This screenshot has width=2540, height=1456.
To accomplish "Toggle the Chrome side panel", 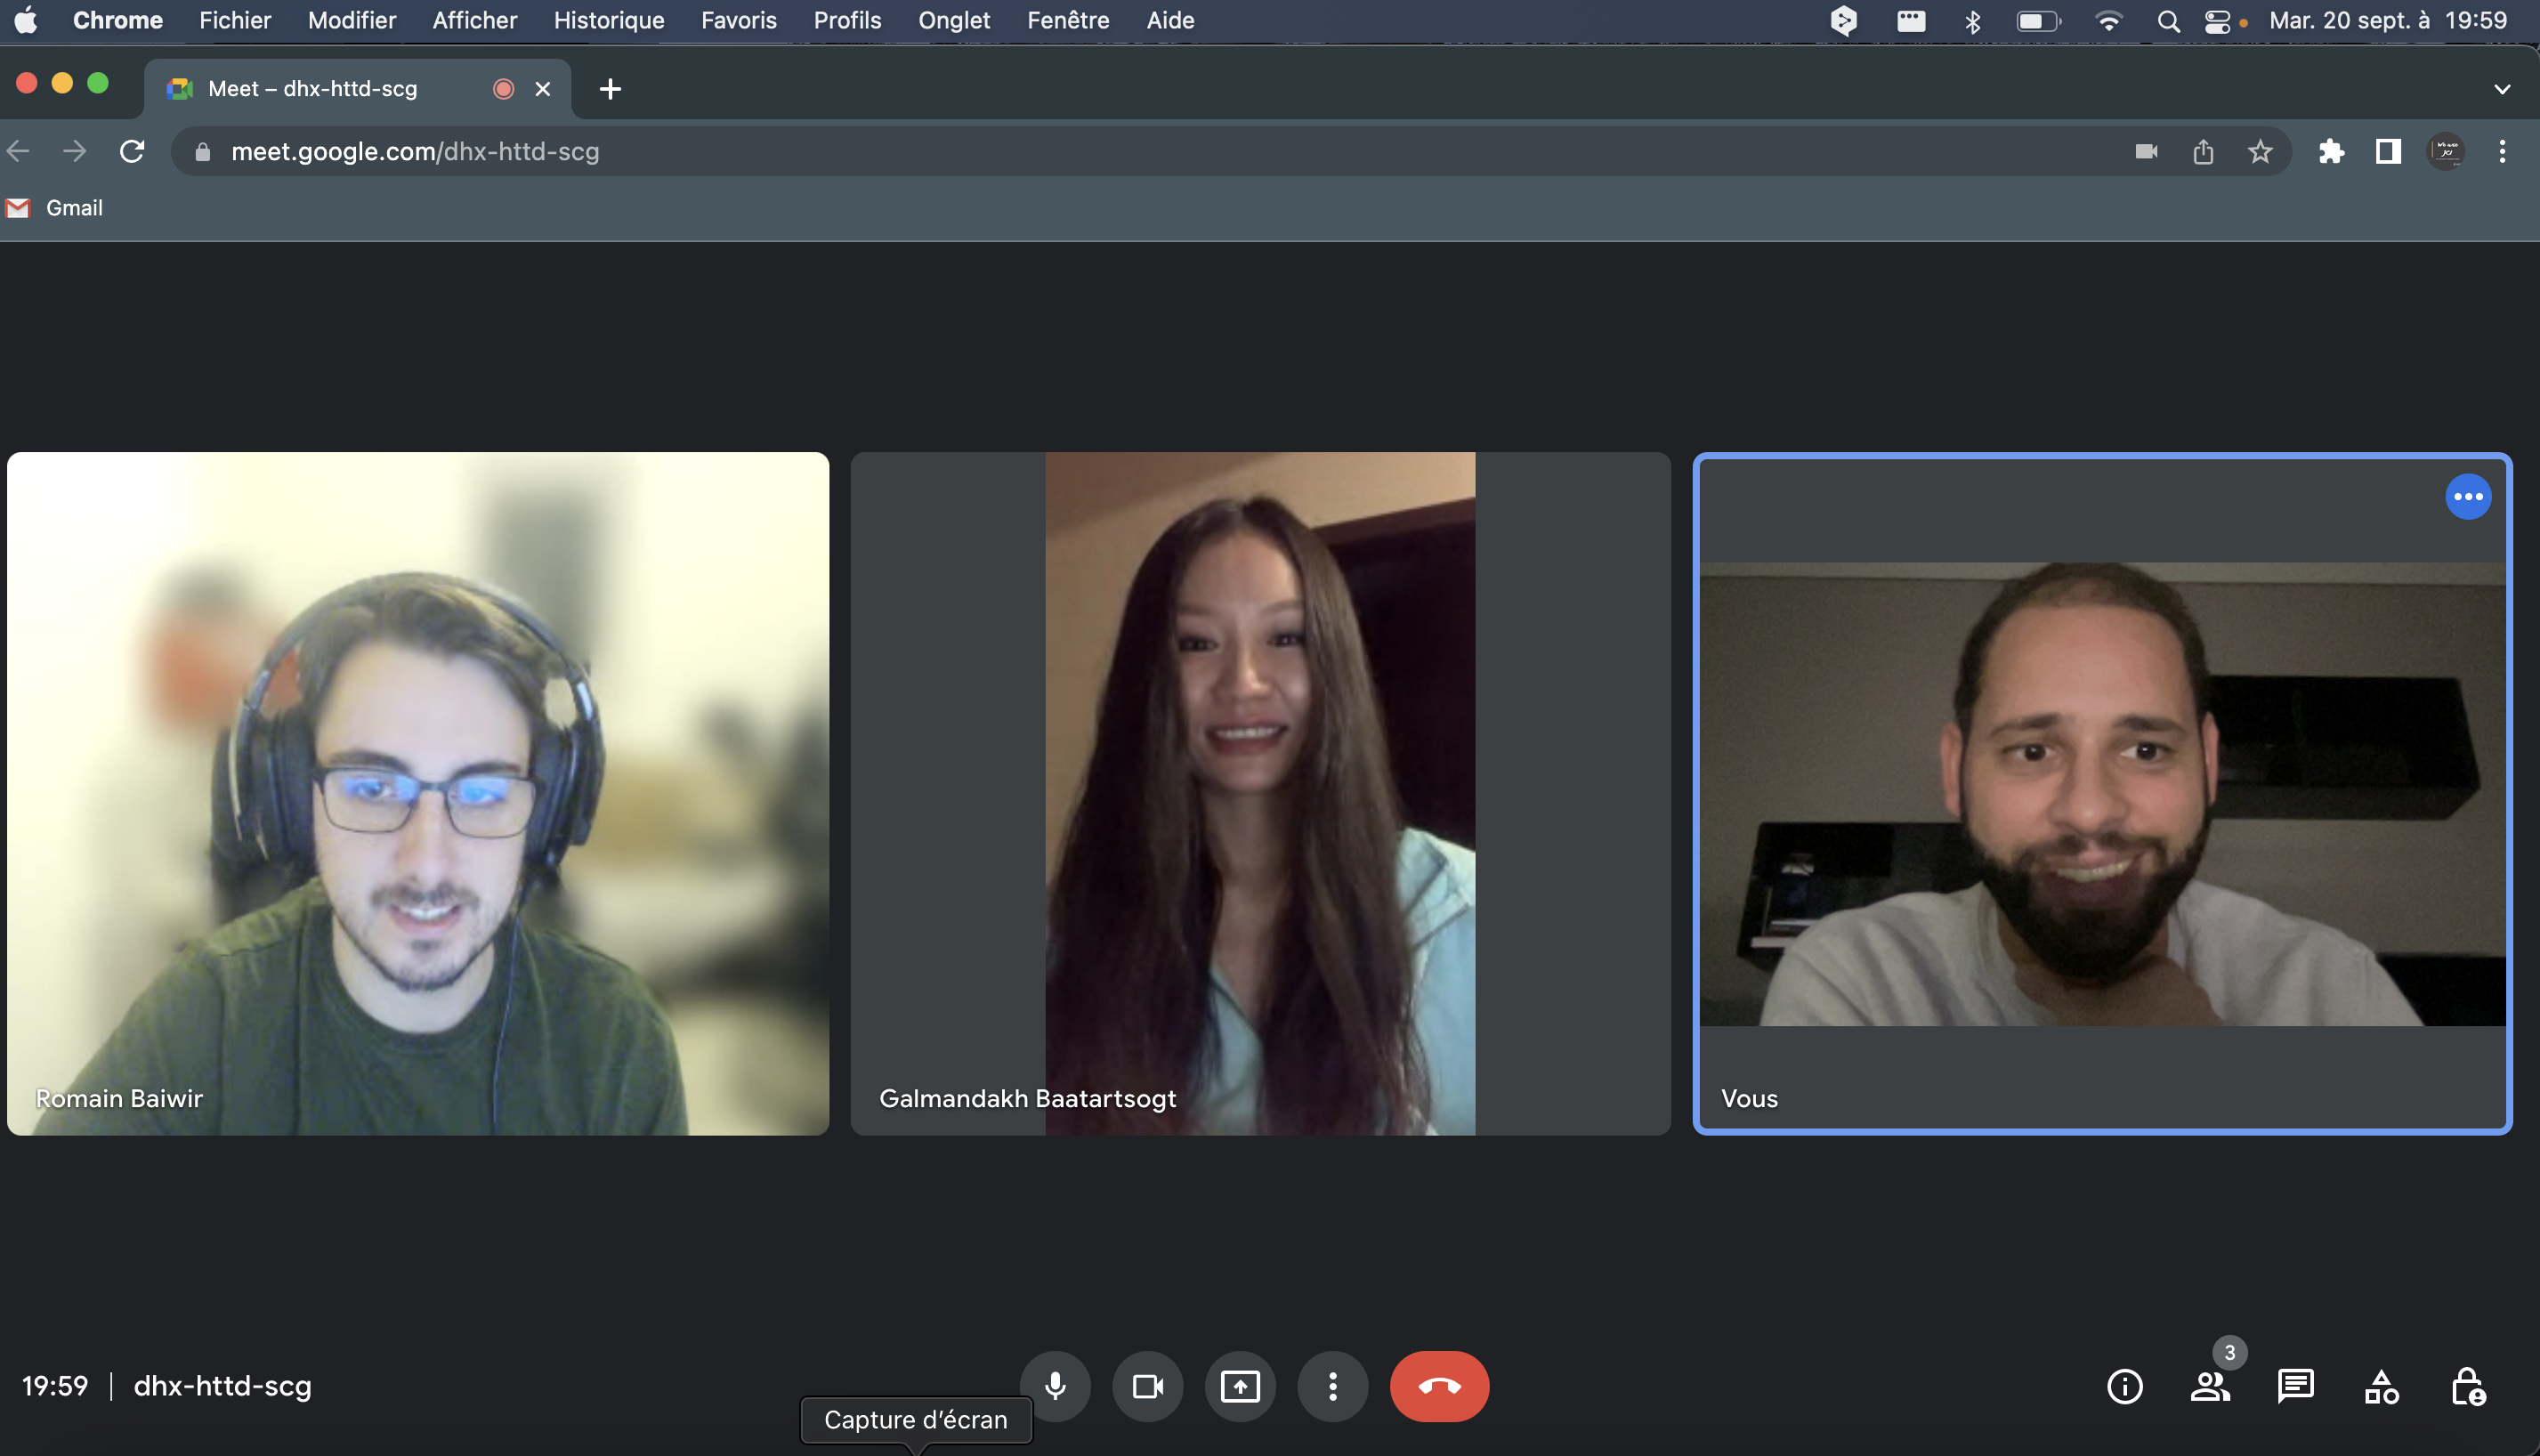I will [2388, 151].
